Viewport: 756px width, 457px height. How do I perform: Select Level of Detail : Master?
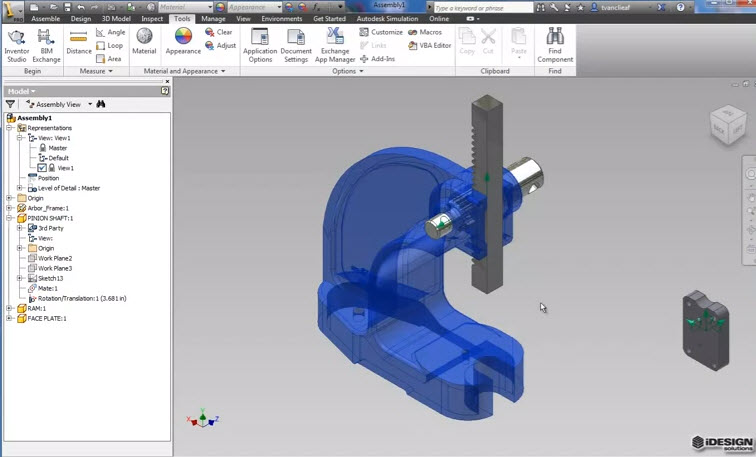[x=64, y=188]
